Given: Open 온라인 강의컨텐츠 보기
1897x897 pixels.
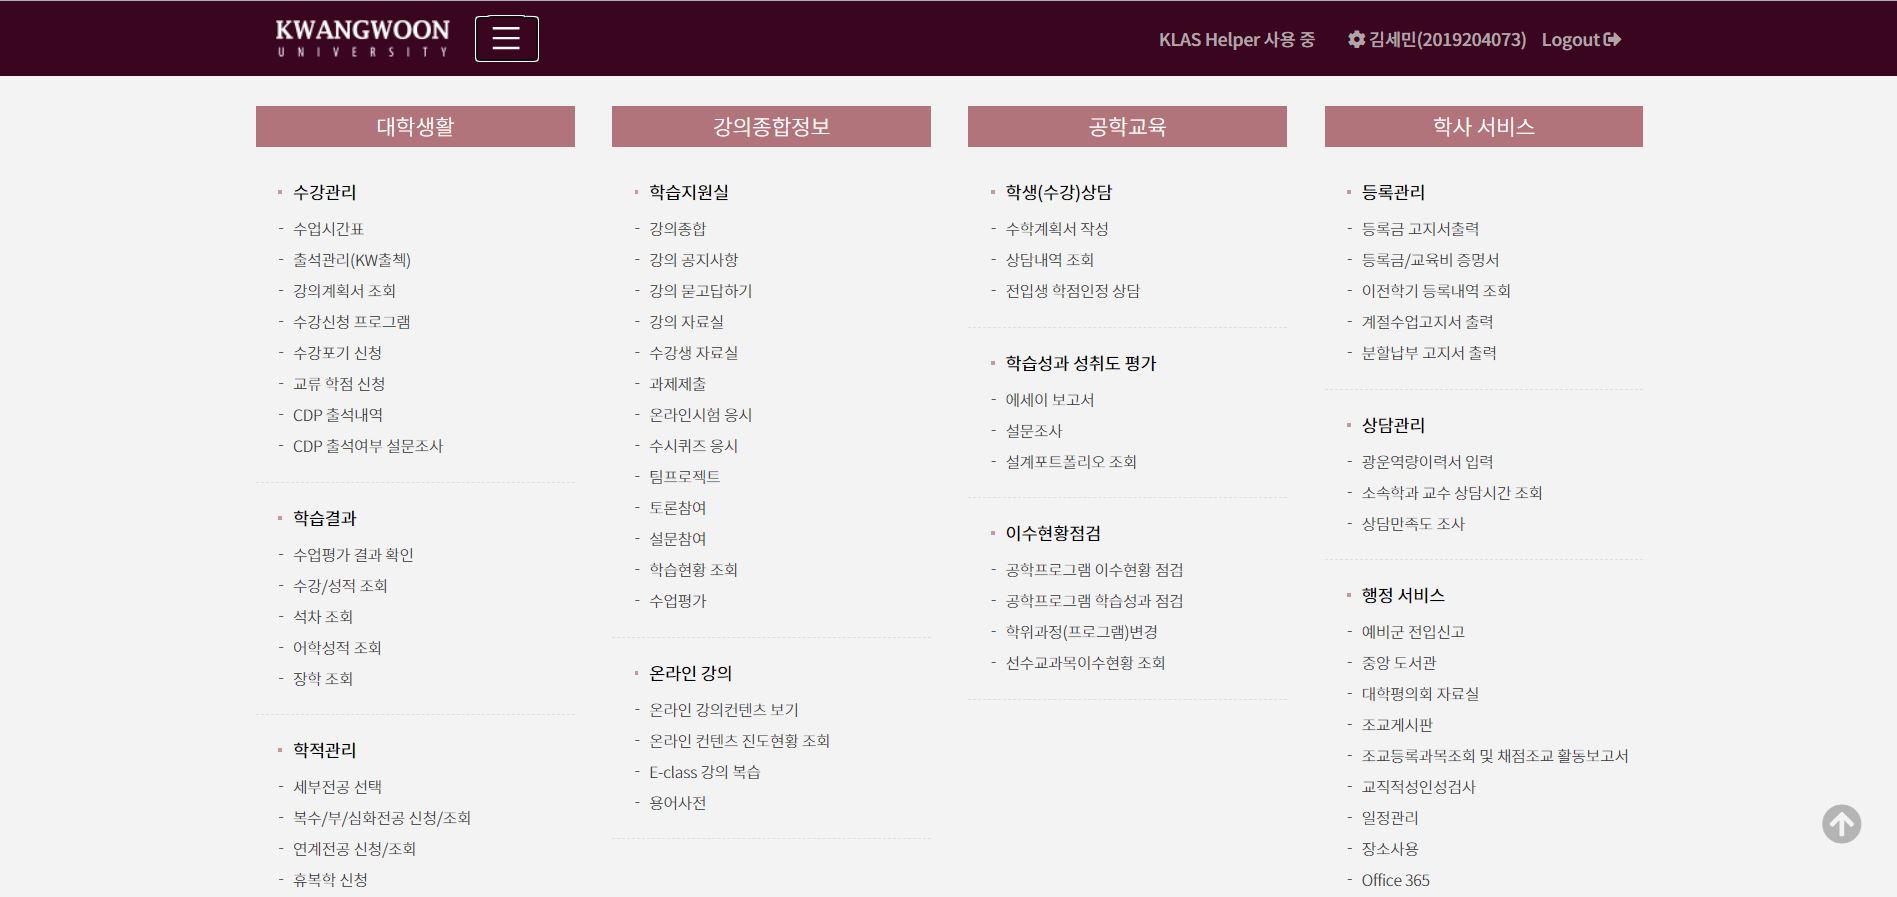Looking at the screenshot, I should [x=723, y=710].
